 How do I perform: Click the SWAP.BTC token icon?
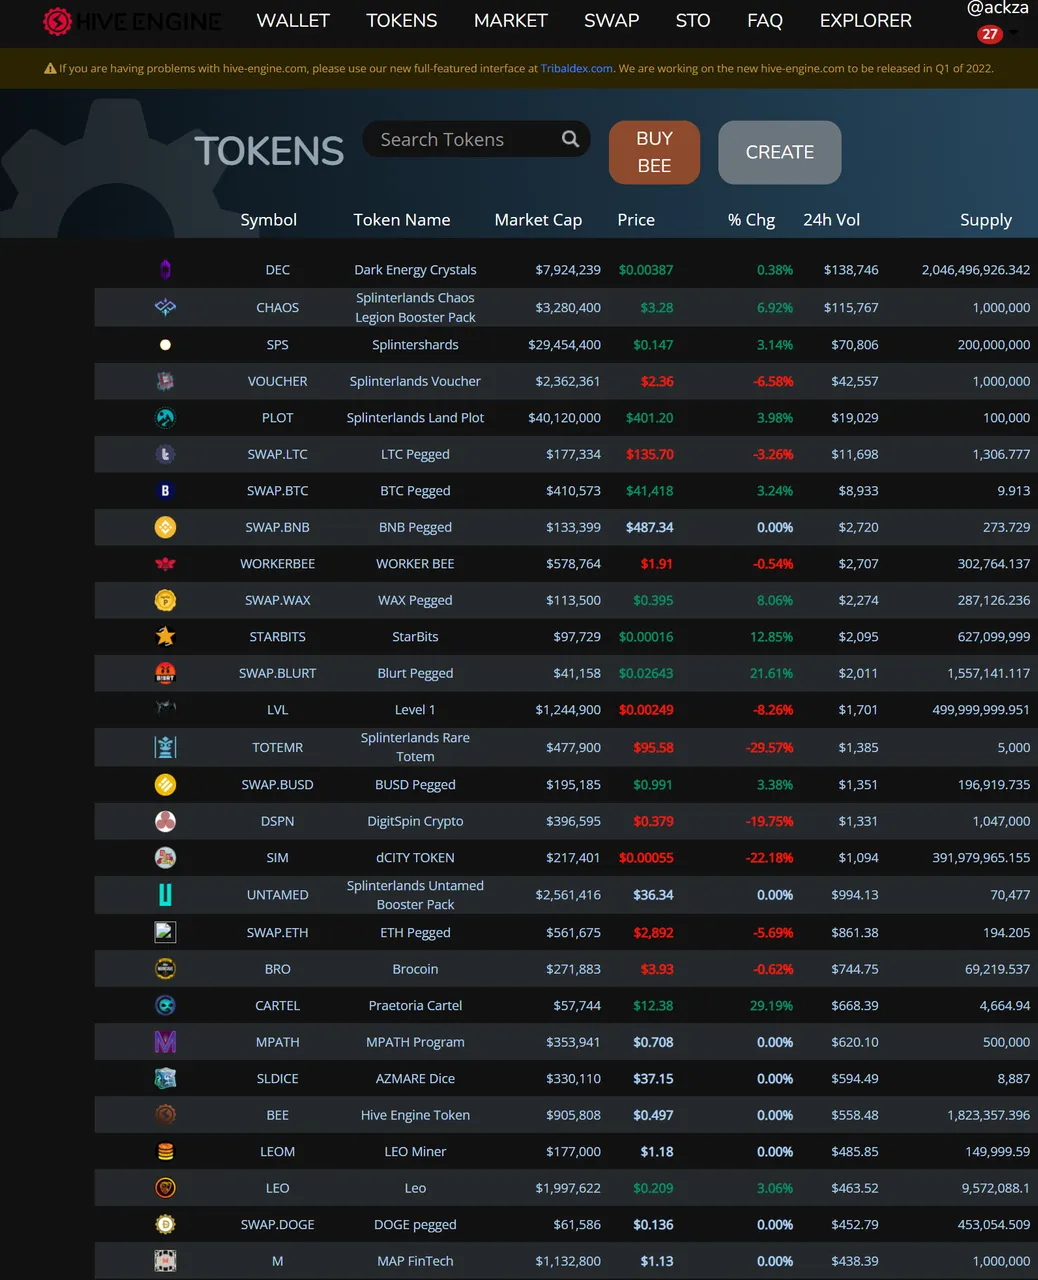coord(165,491)
